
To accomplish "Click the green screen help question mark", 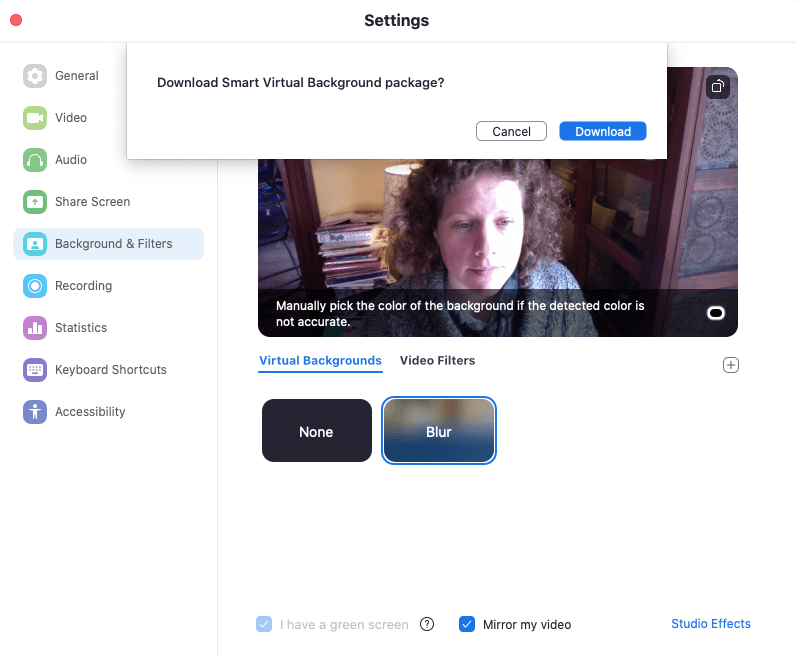I will 427,624.
